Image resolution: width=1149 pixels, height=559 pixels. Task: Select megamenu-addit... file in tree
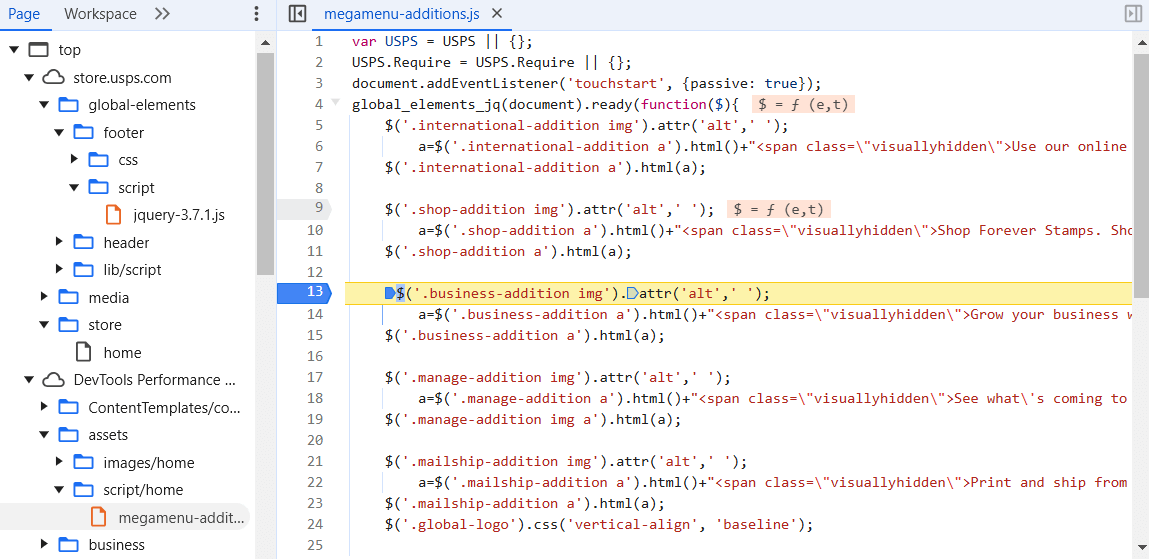179,517
